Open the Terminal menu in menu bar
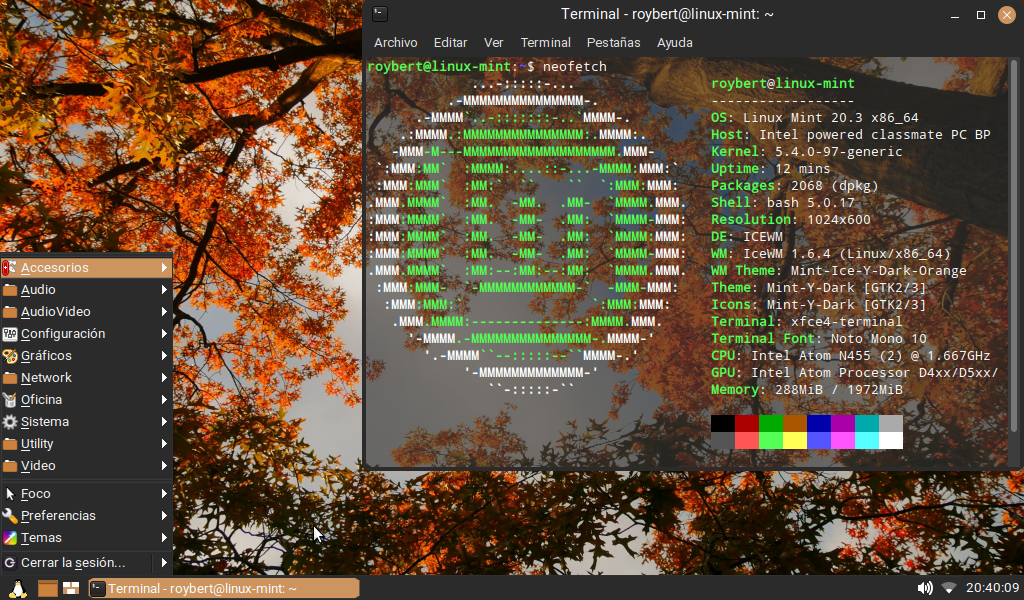Image resolution: width=1024 pixels, height=600 pixels. click(x=545, y=42)
